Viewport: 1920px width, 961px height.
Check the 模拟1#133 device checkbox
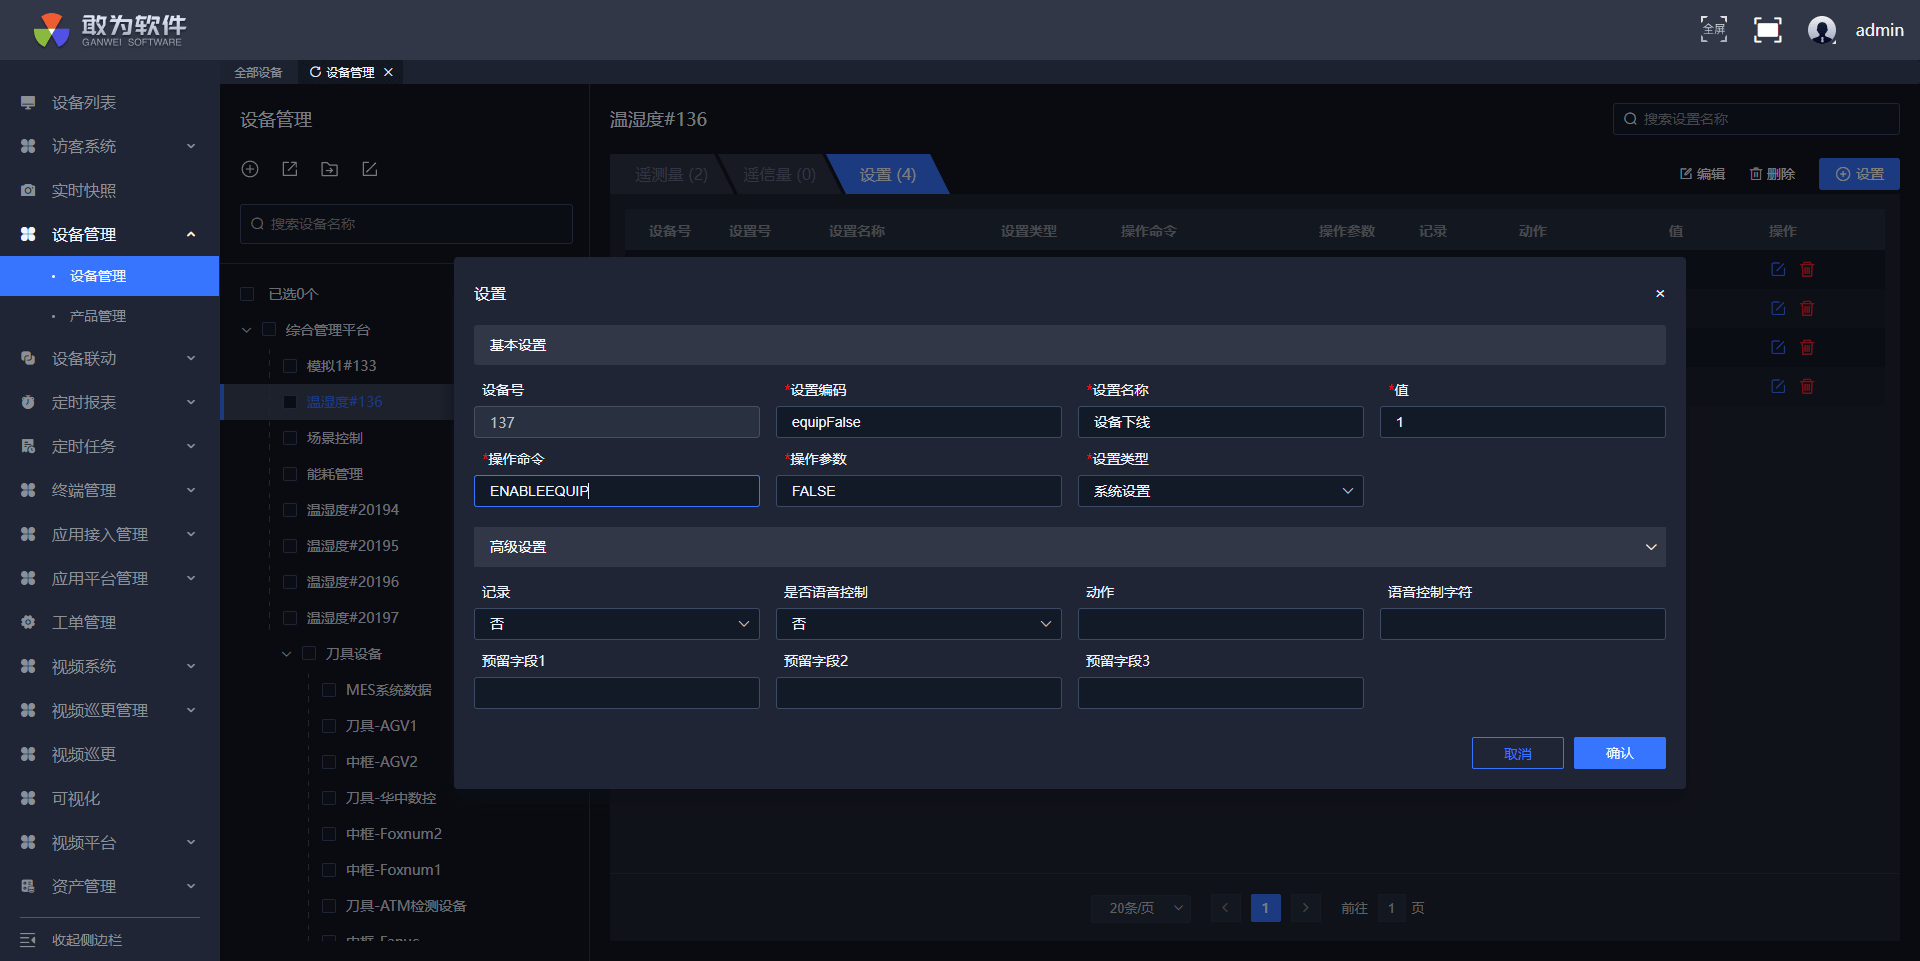(x=290, y=366)
